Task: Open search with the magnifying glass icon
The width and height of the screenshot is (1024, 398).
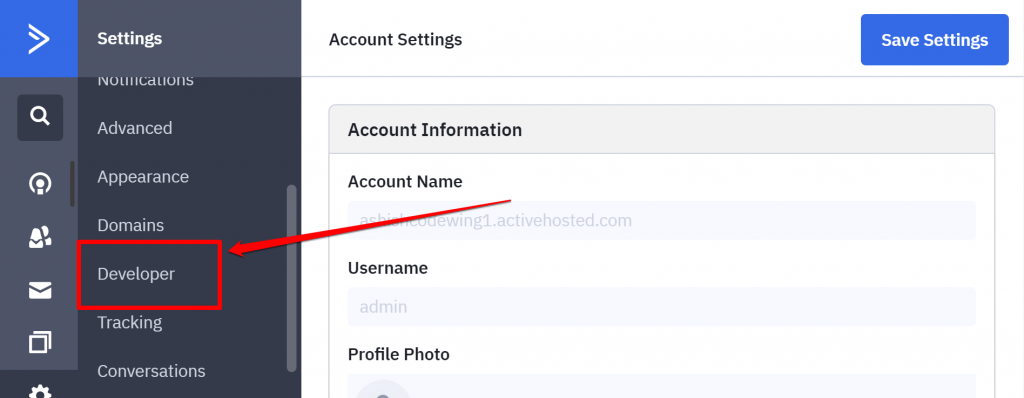Action: (x=40, y=118)
